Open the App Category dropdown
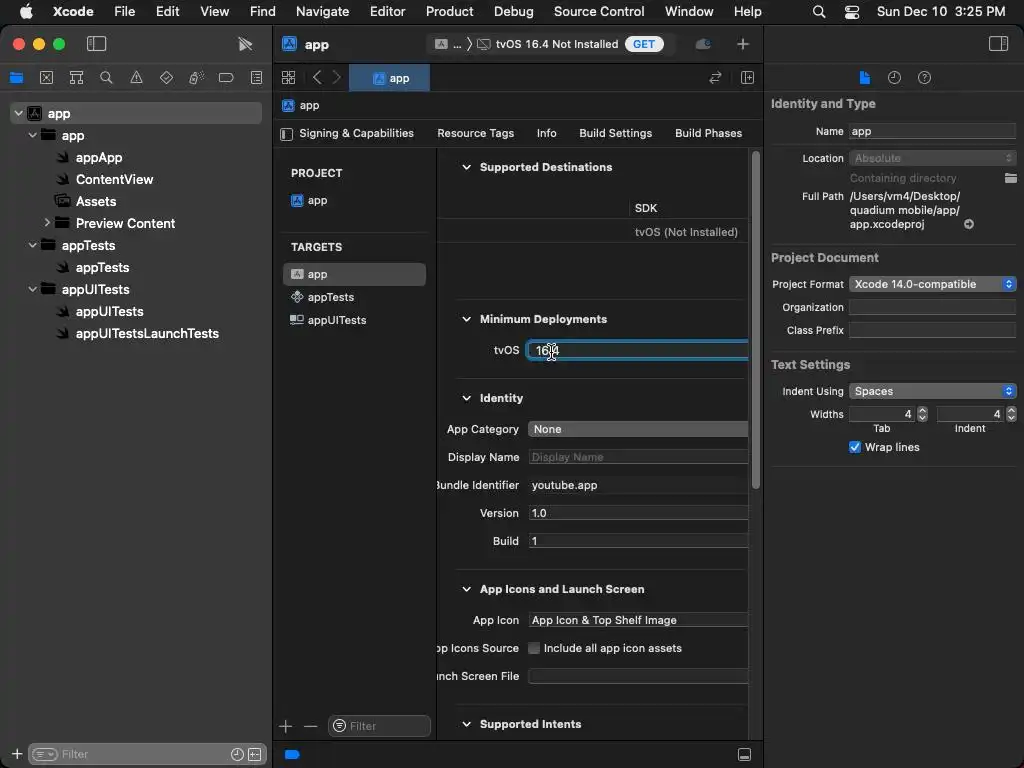 click(x=637, y=429)
